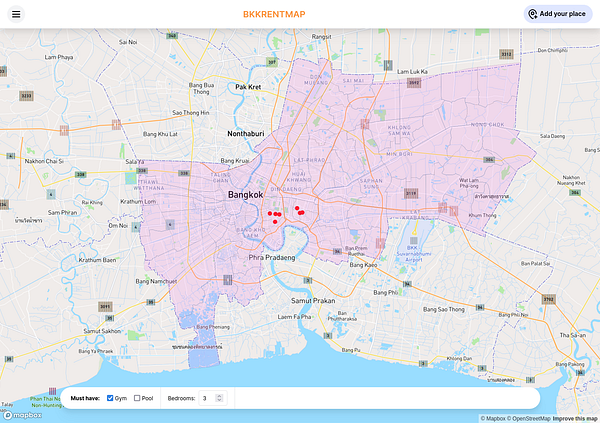Click the Krathum Baen map label

[97, 260]
